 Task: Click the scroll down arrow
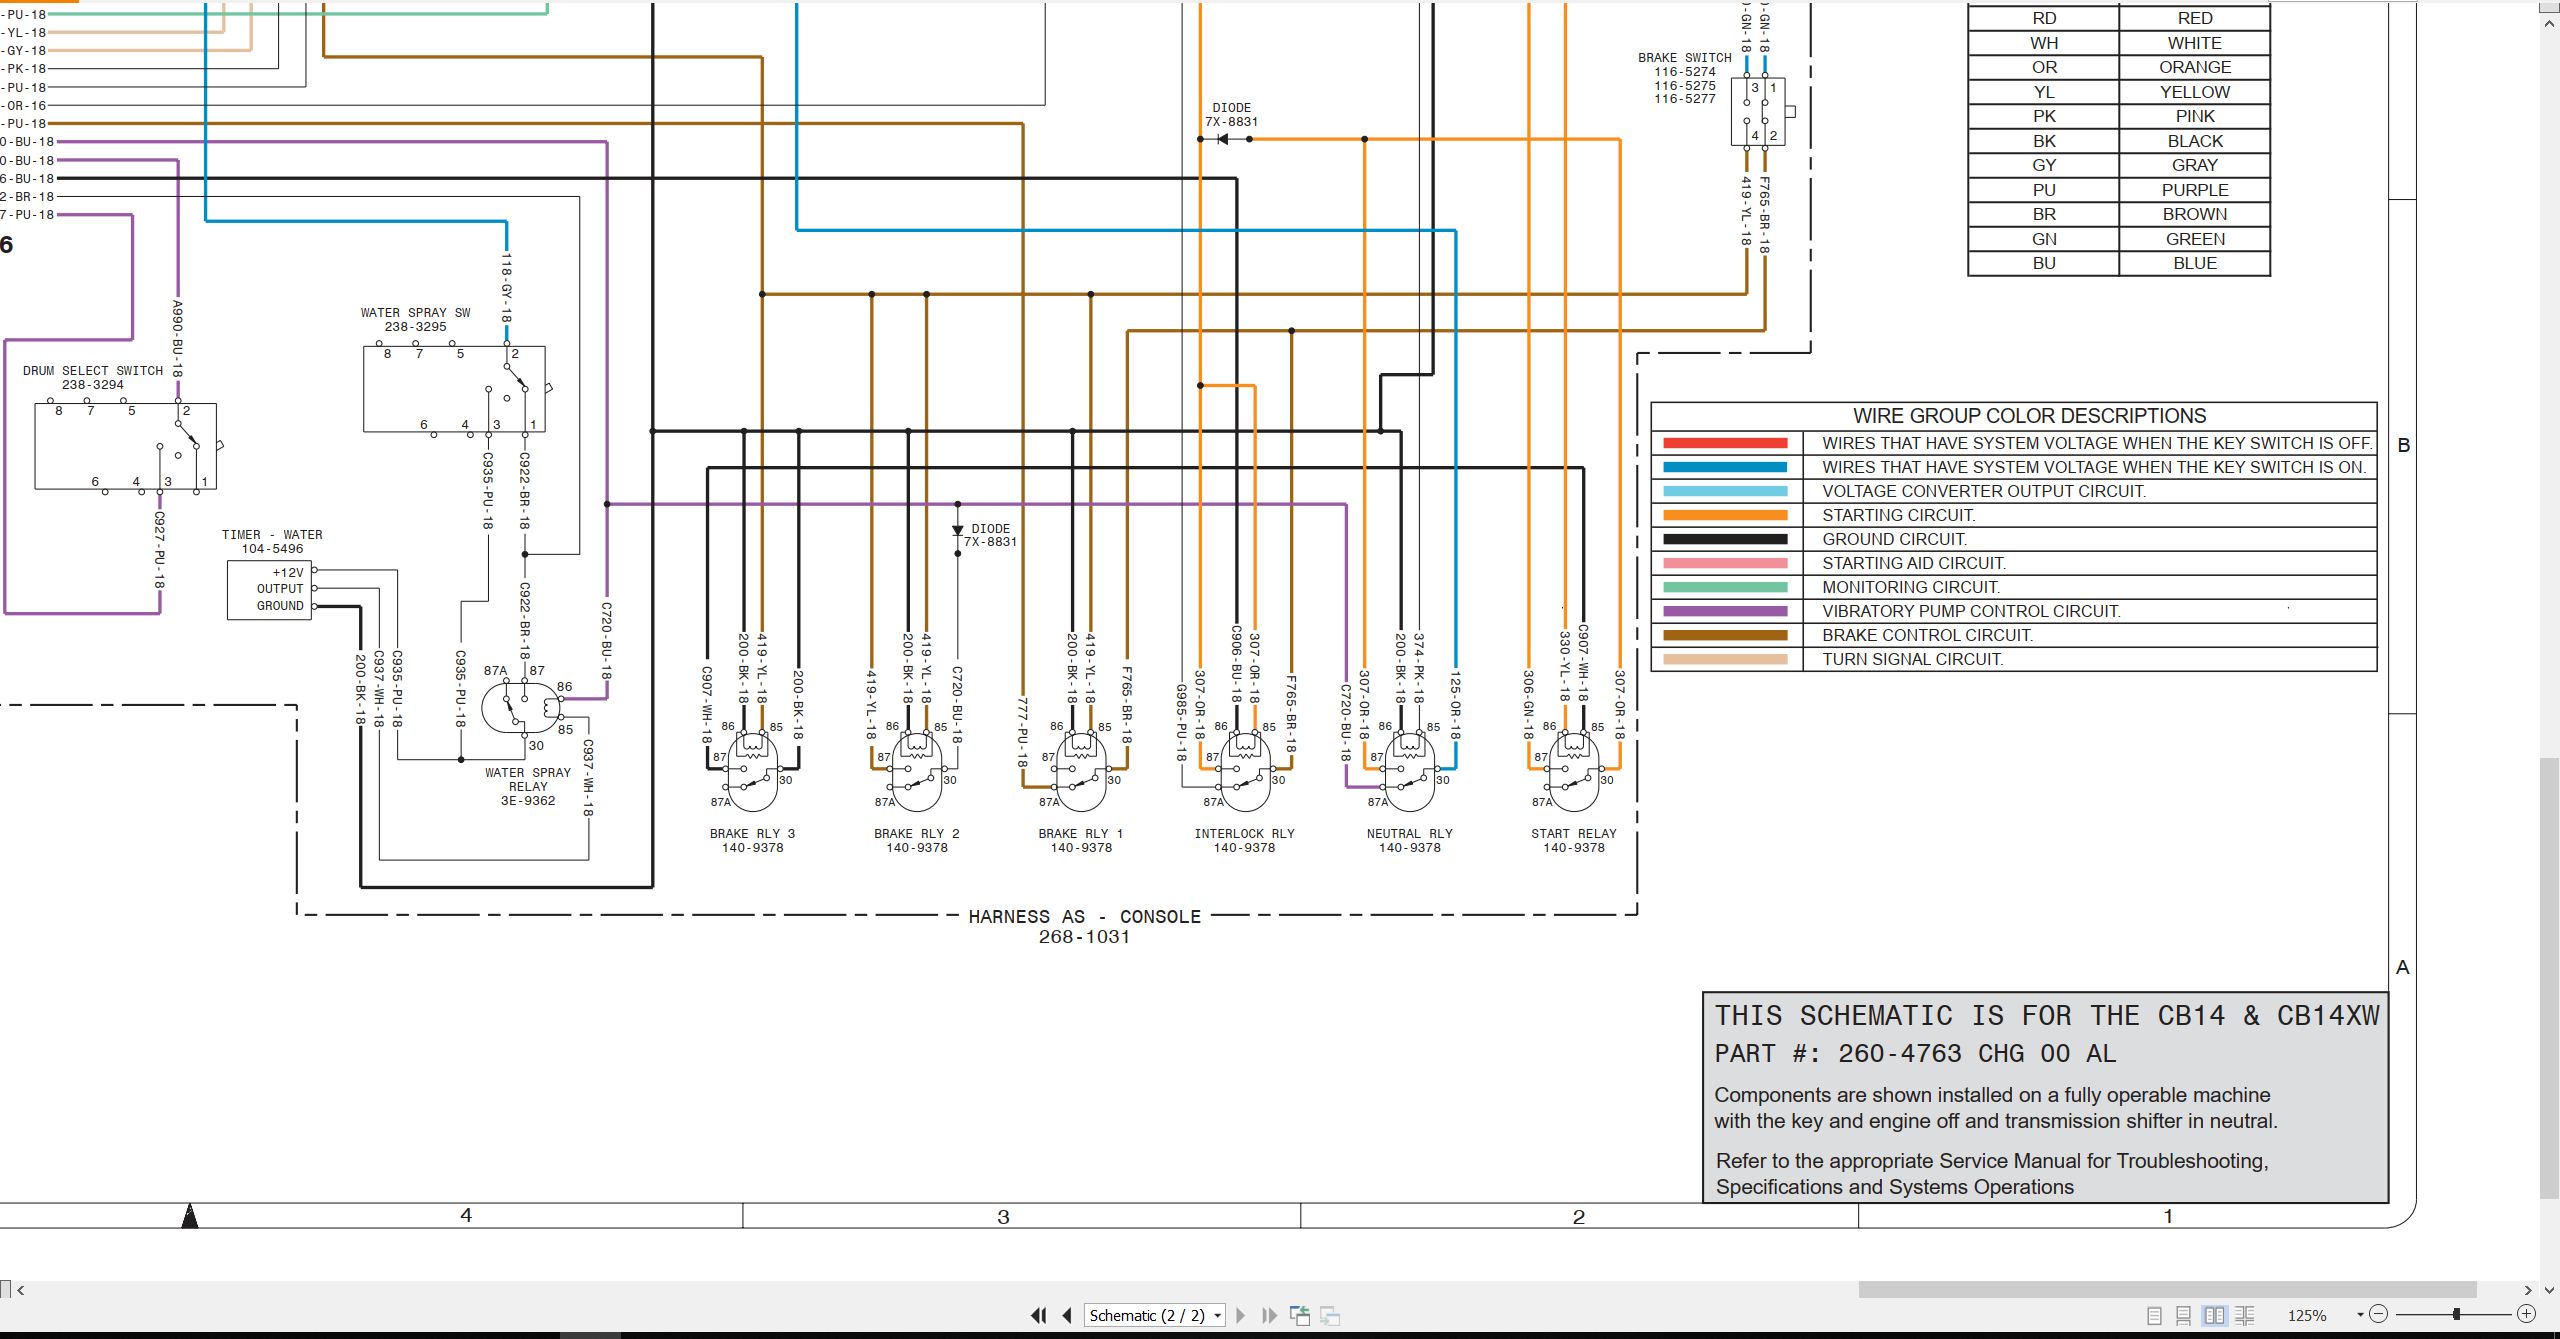click(x=2549, y=1290)
